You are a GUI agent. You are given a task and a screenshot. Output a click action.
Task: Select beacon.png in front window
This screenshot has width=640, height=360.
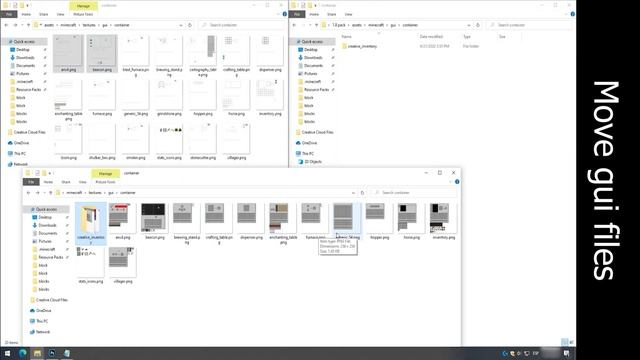(154, 222)
